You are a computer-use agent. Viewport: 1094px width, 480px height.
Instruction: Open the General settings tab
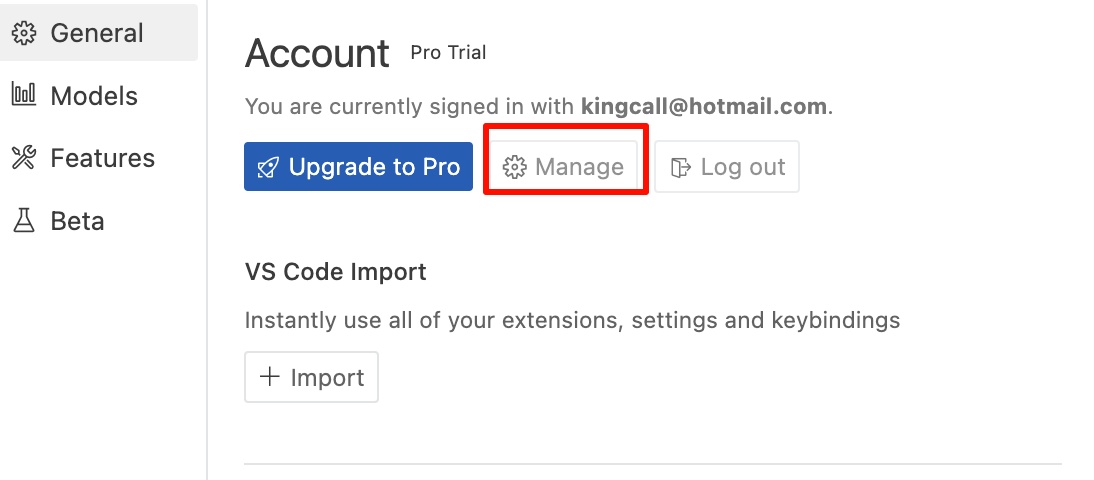[x=96, y=33]
